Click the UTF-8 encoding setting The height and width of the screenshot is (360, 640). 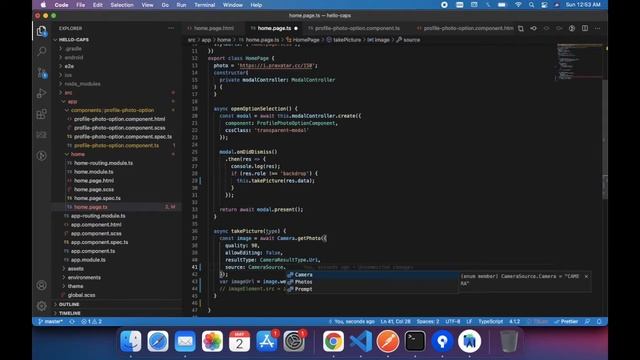453,322
